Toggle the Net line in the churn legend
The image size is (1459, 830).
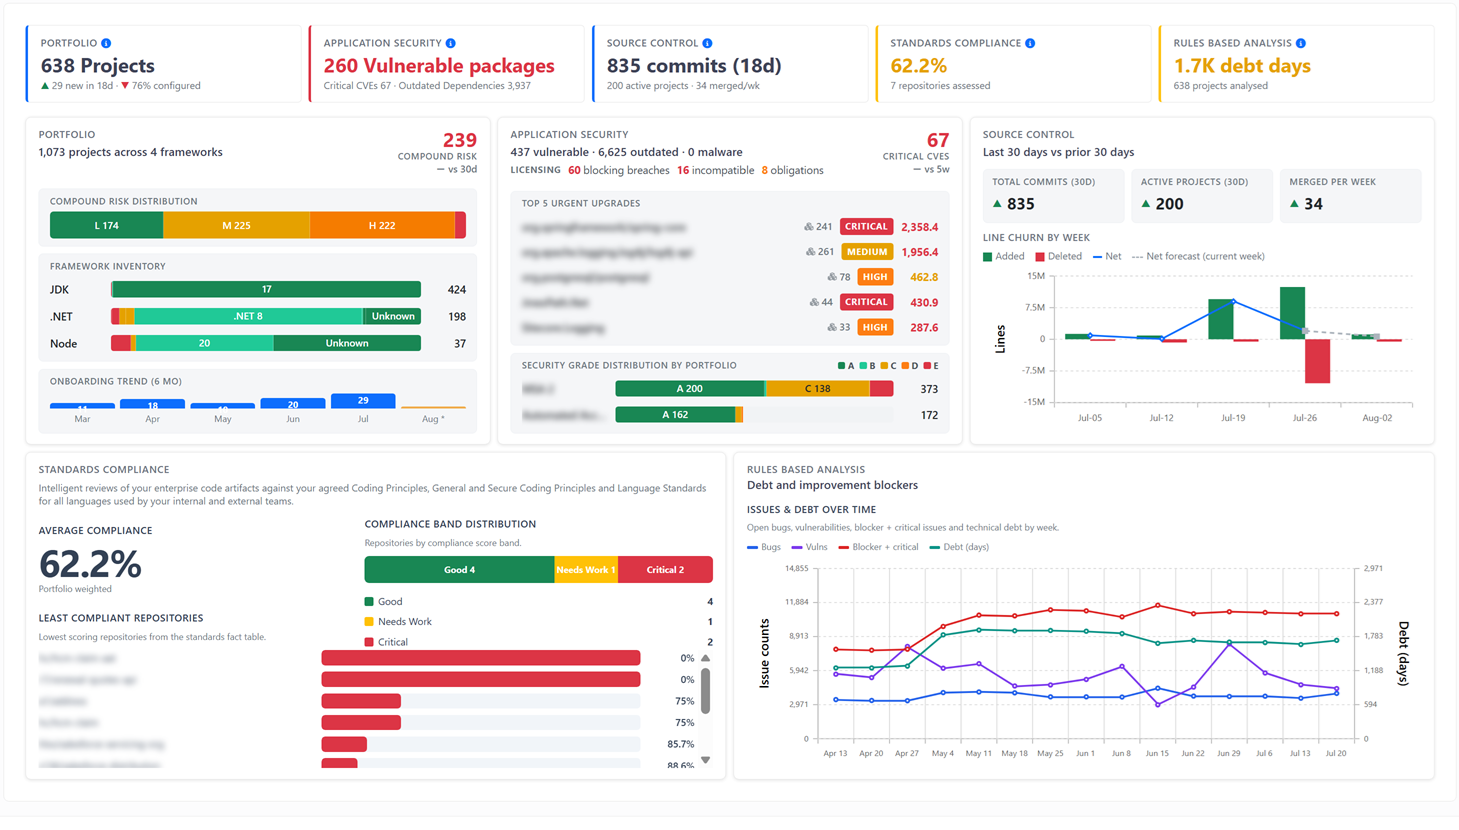1107,257
